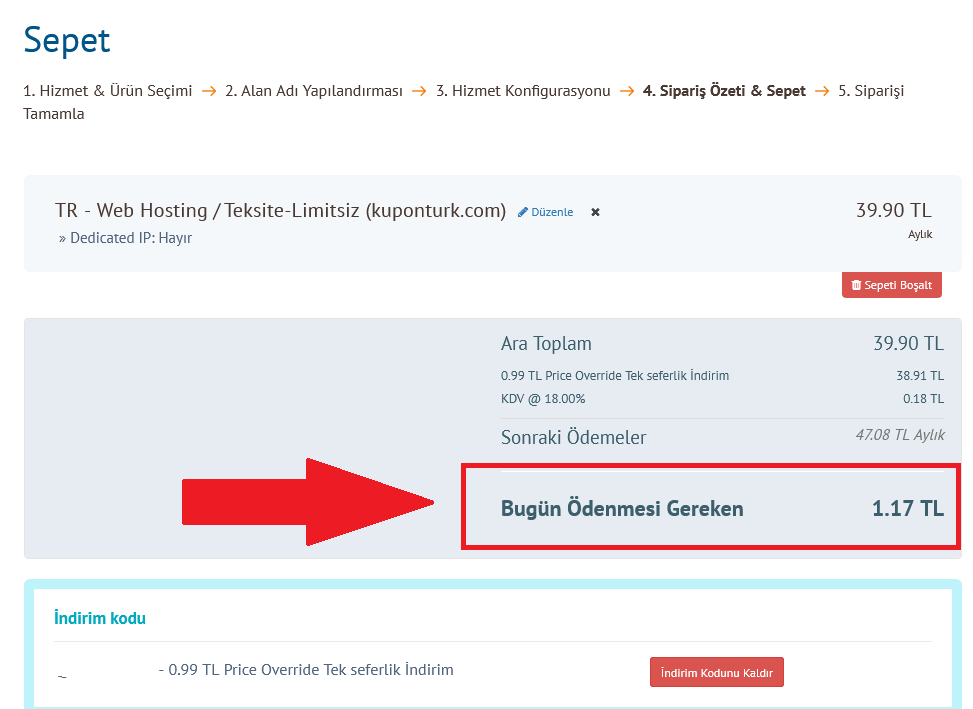Remove the kuponturk.com hosting item with the x icon
The width and height of the screenshot is (973, 709).
pyautogui.click(x=595, y=212)
